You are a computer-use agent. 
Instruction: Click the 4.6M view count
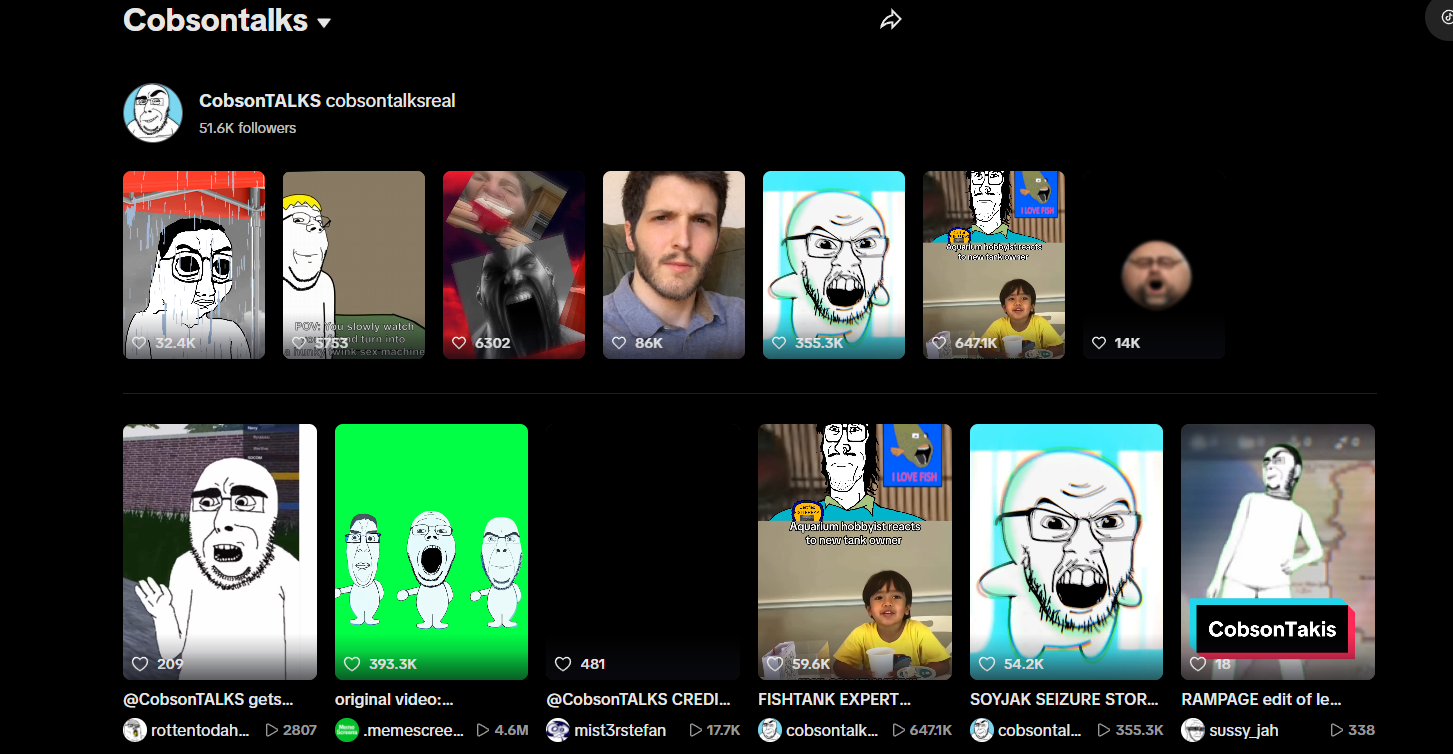coord(511,730)
